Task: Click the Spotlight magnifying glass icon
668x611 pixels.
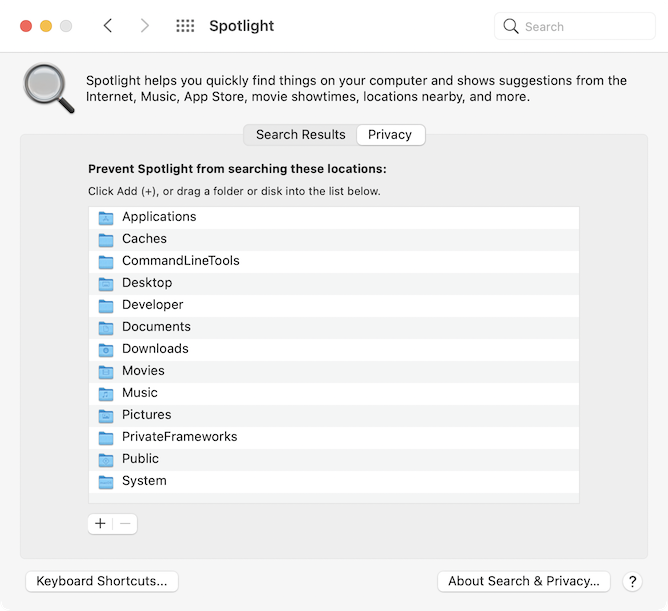Action: pos(49,89)
